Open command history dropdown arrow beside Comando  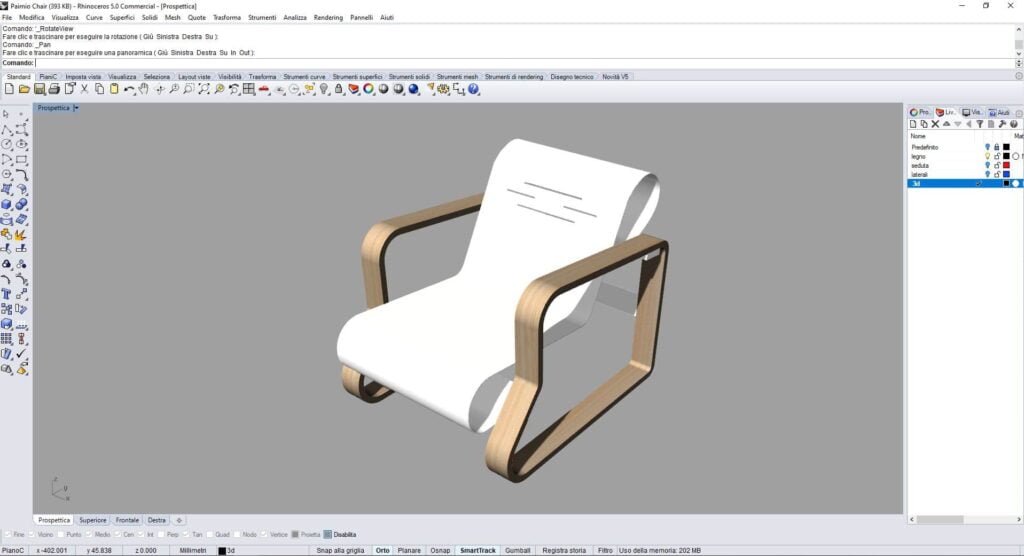[1019, 63]
